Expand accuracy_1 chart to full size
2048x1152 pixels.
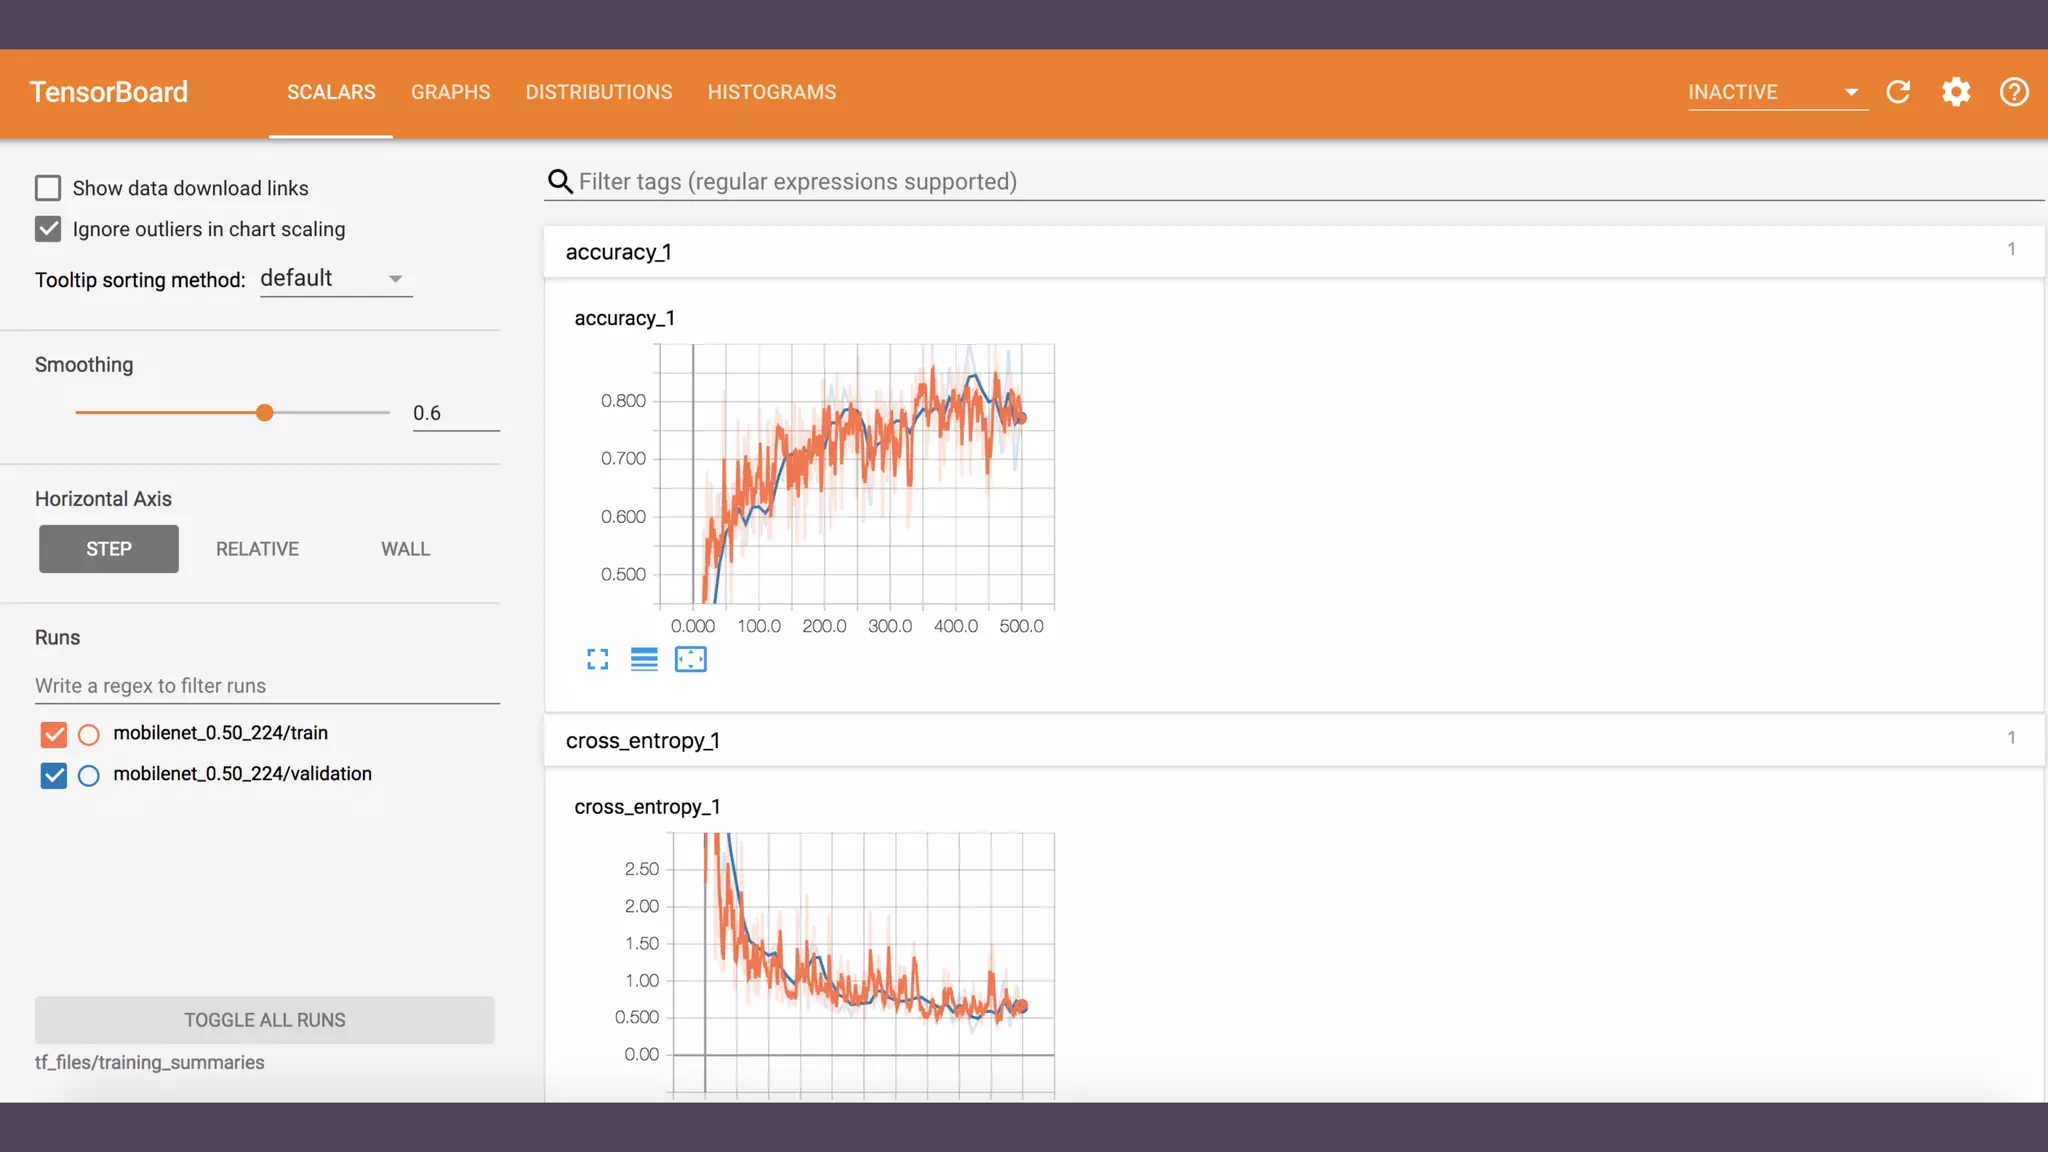[x=597, y=659]
